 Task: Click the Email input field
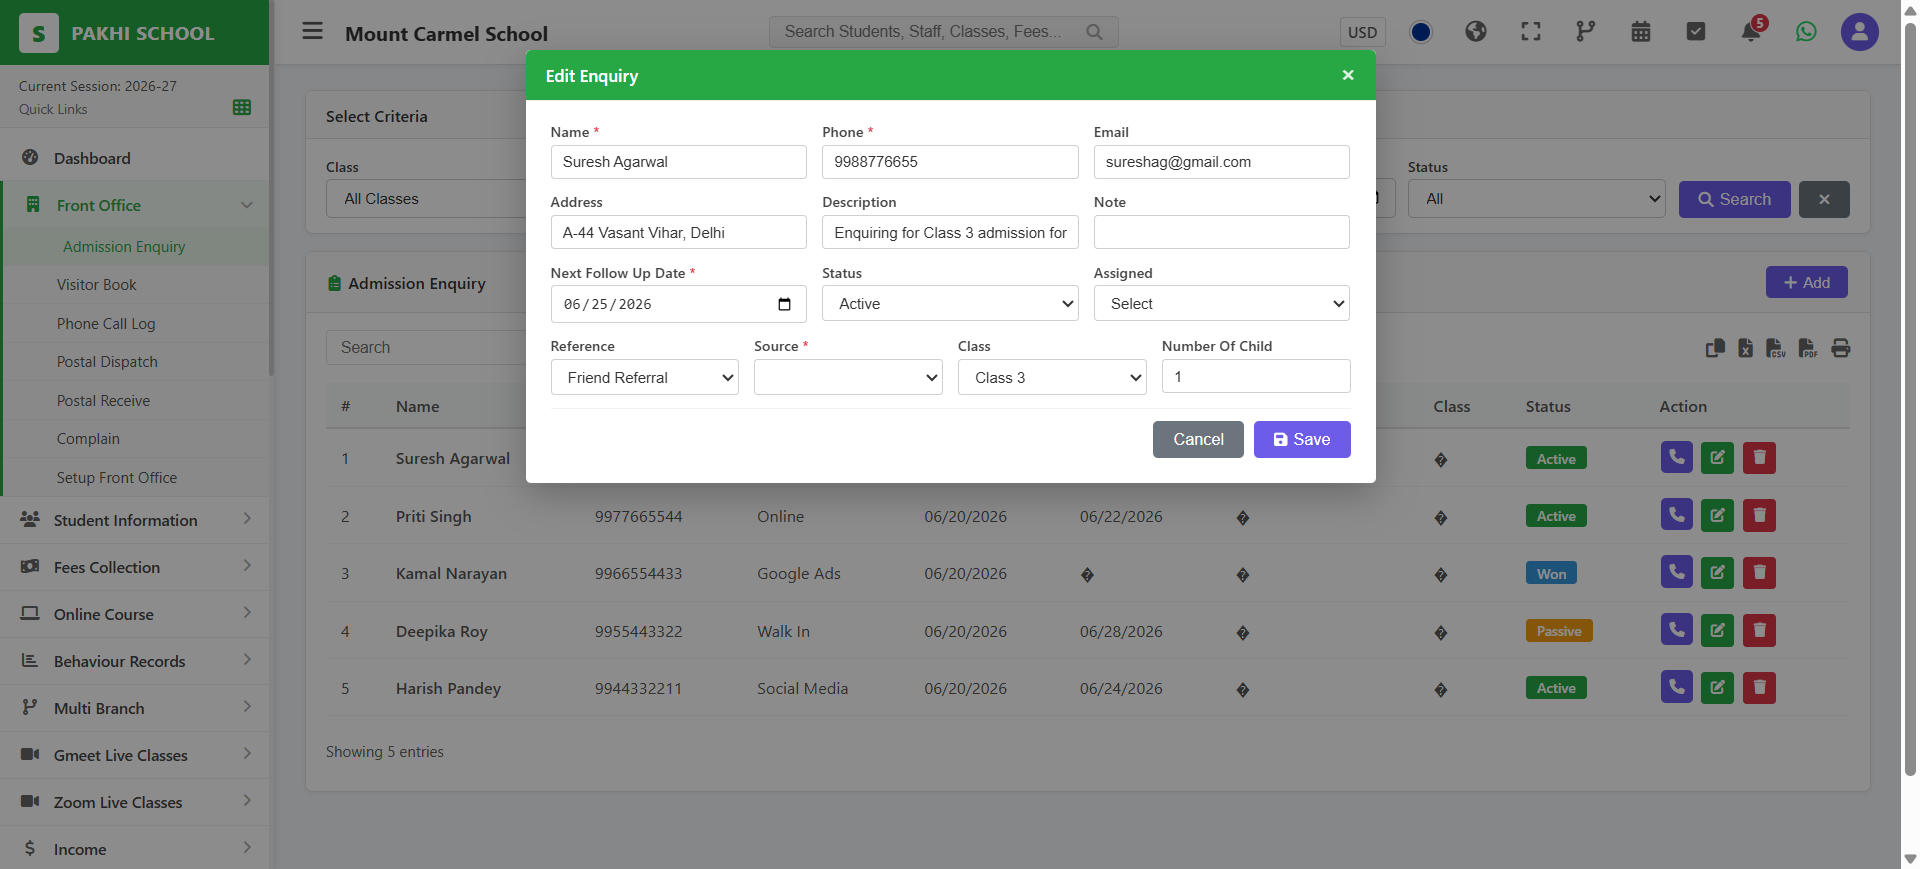point(1222,162)
